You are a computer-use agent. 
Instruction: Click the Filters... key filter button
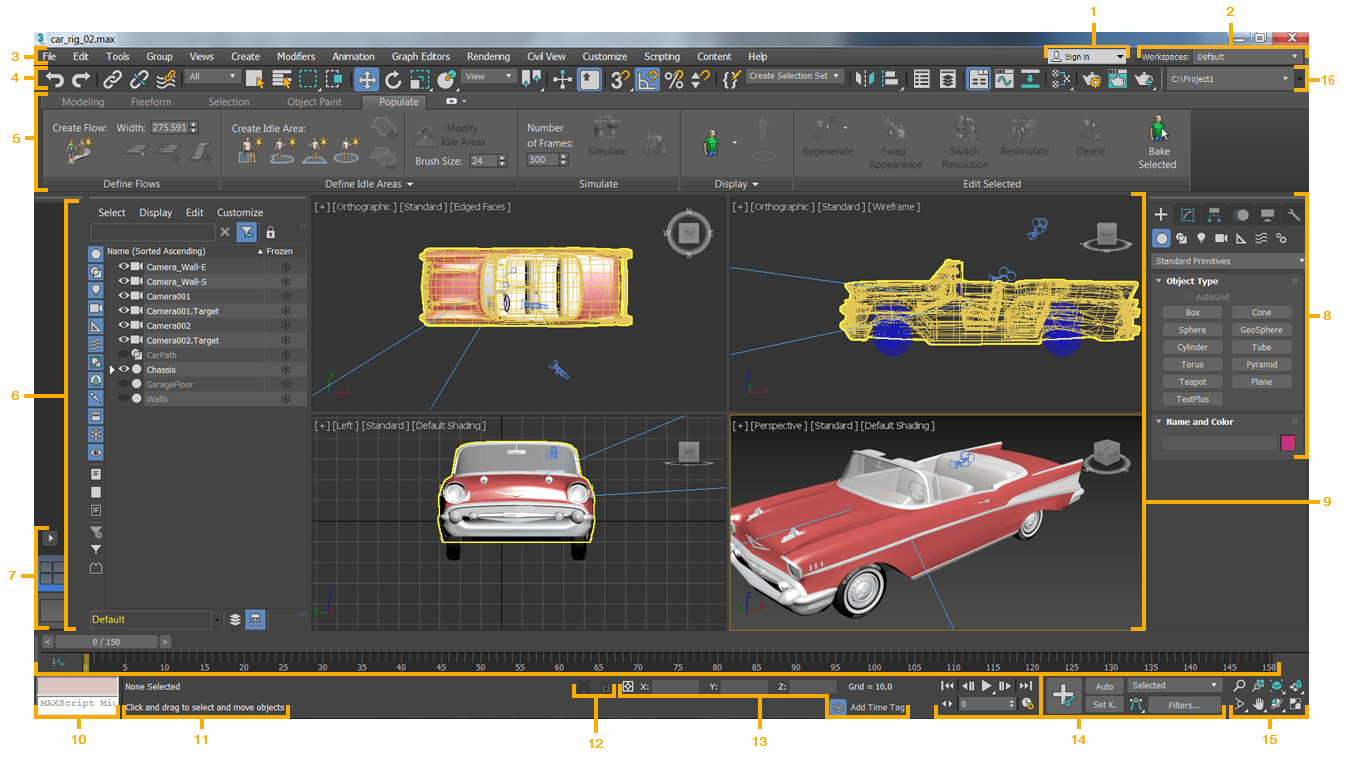coord(1184,705)
